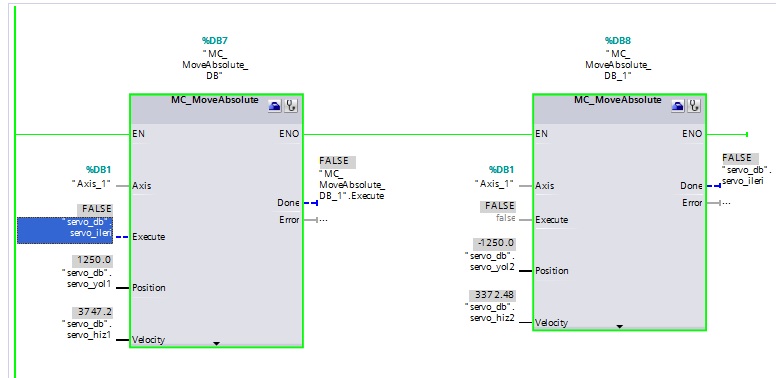Click Execute pin on DB8 block

[551, 220]
